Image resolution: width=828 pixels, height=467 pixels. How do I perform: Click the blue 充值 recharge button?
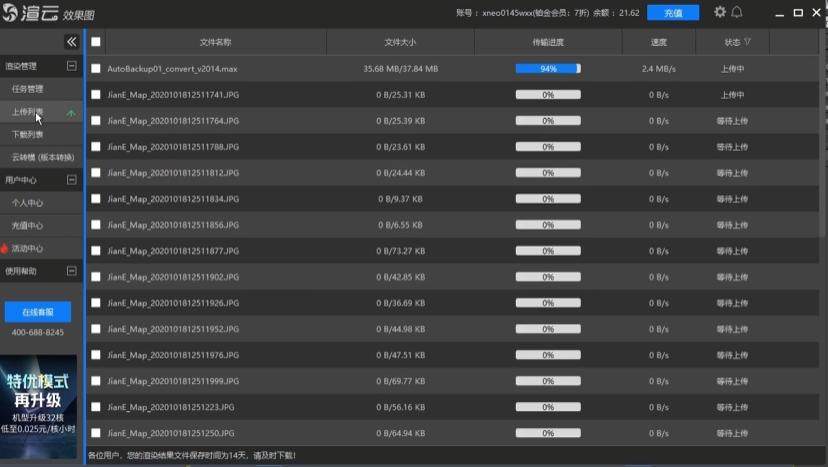click(673, 13)
